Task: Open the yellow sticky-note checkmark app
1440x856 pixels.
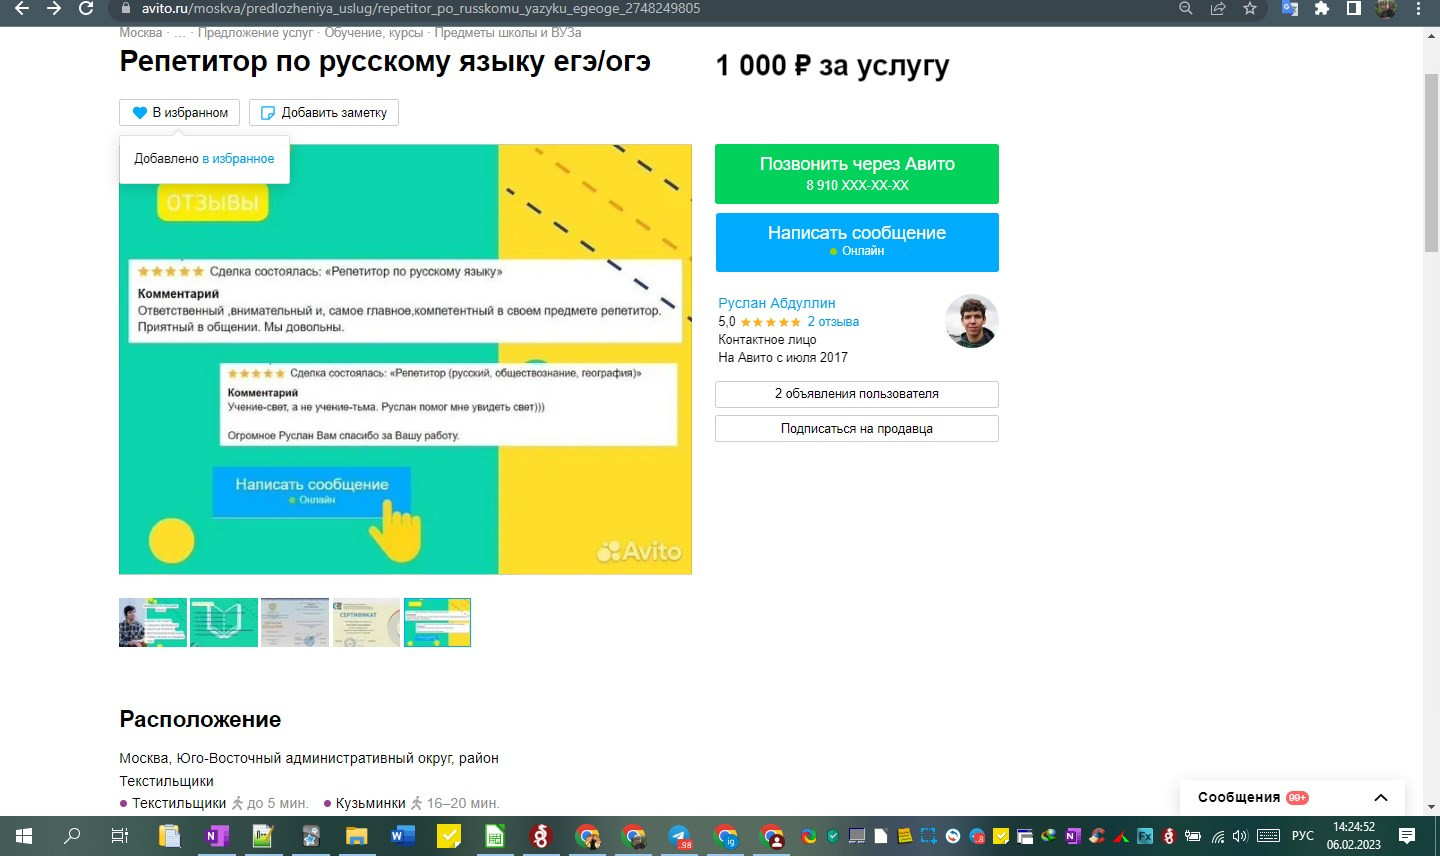Action: (x=449, y=836)
